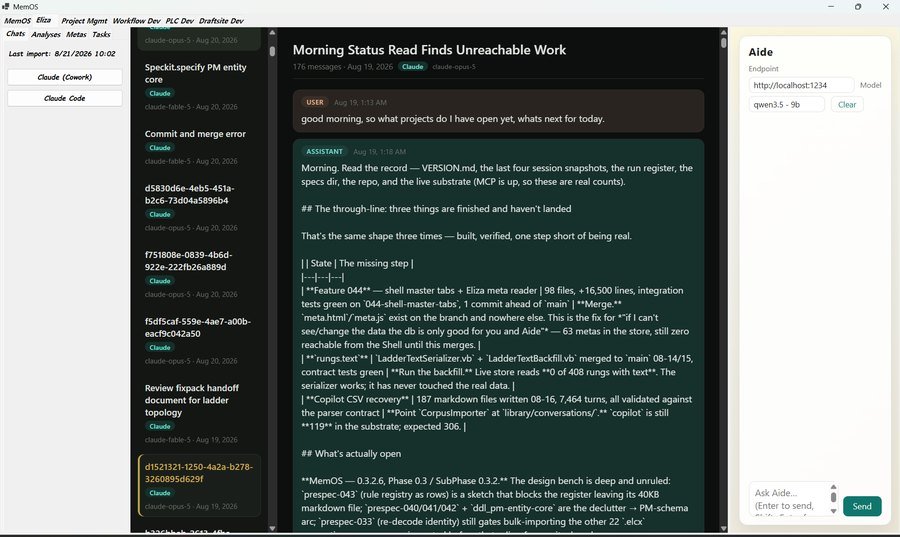Send the Aide message
900x537 pixels.
[862, 506]
